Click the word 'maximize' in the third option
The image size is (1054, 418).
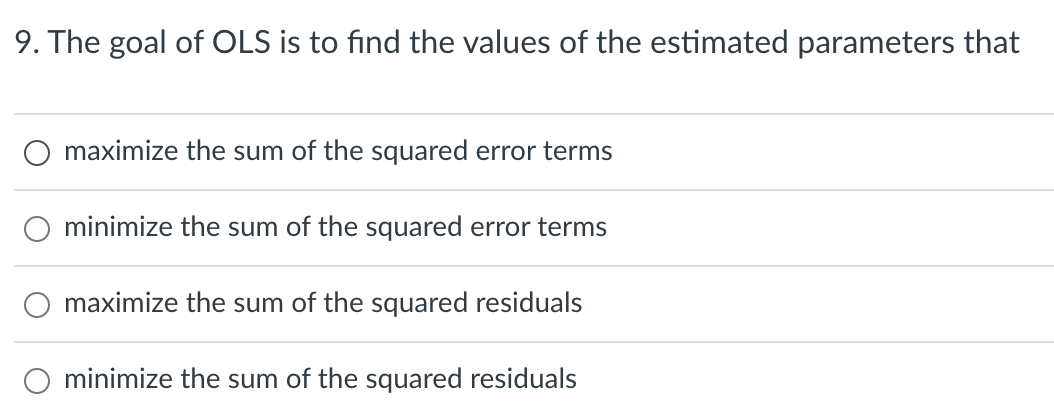122,303
